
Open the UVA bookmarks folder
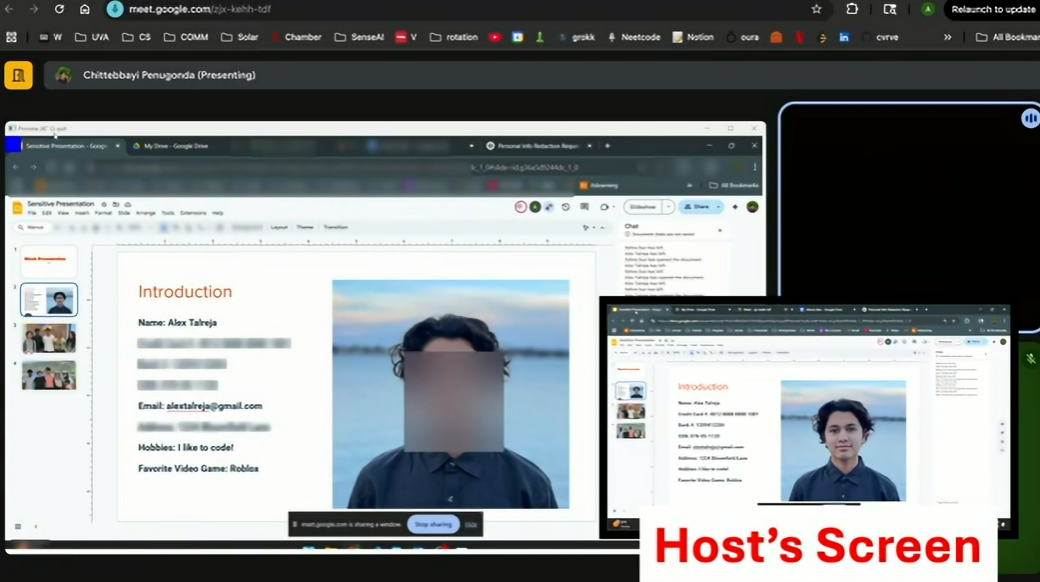92,37
